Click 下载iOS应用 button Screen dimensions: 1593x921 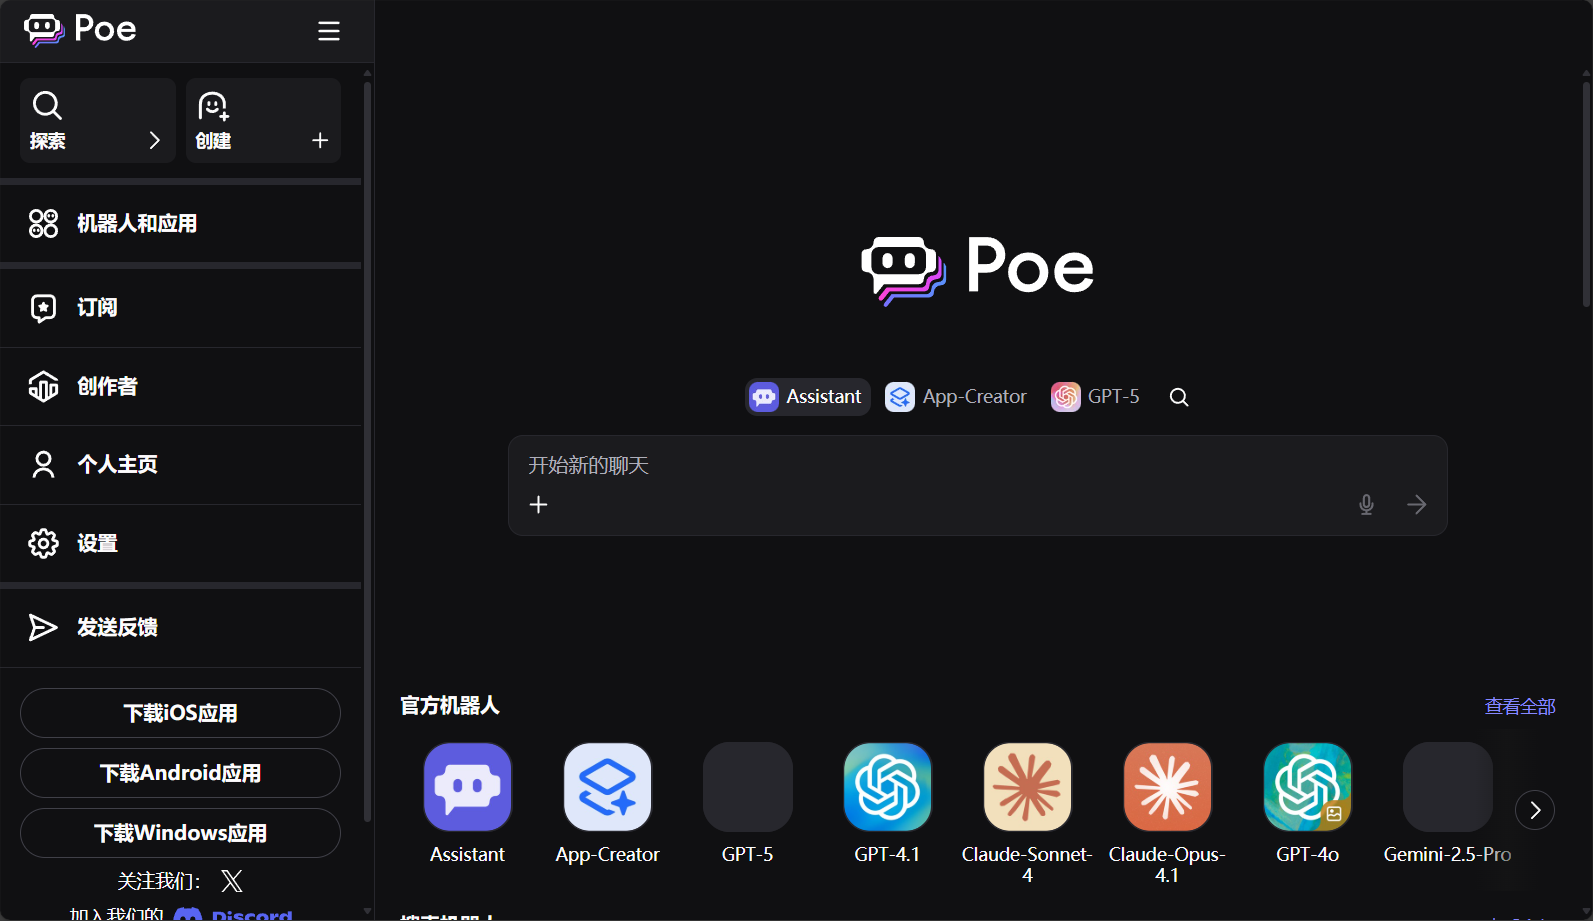180,713
